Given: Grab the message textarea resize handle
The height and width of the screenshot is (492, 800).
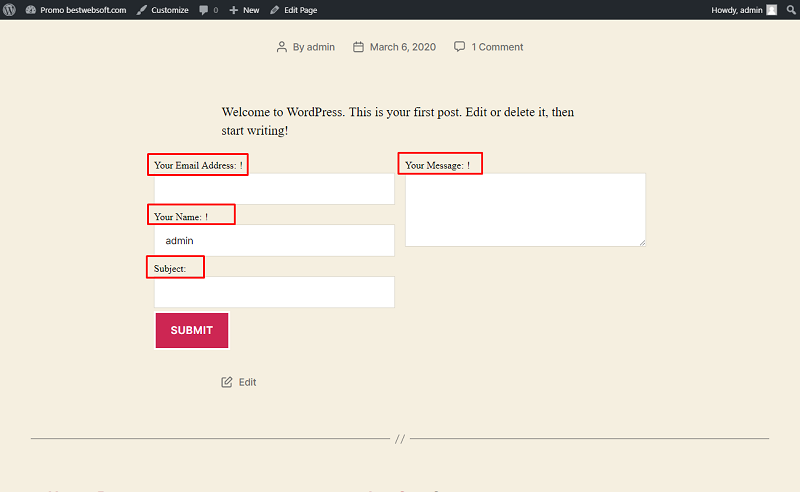Looking at the screenshot, I should tap(642, 243).
